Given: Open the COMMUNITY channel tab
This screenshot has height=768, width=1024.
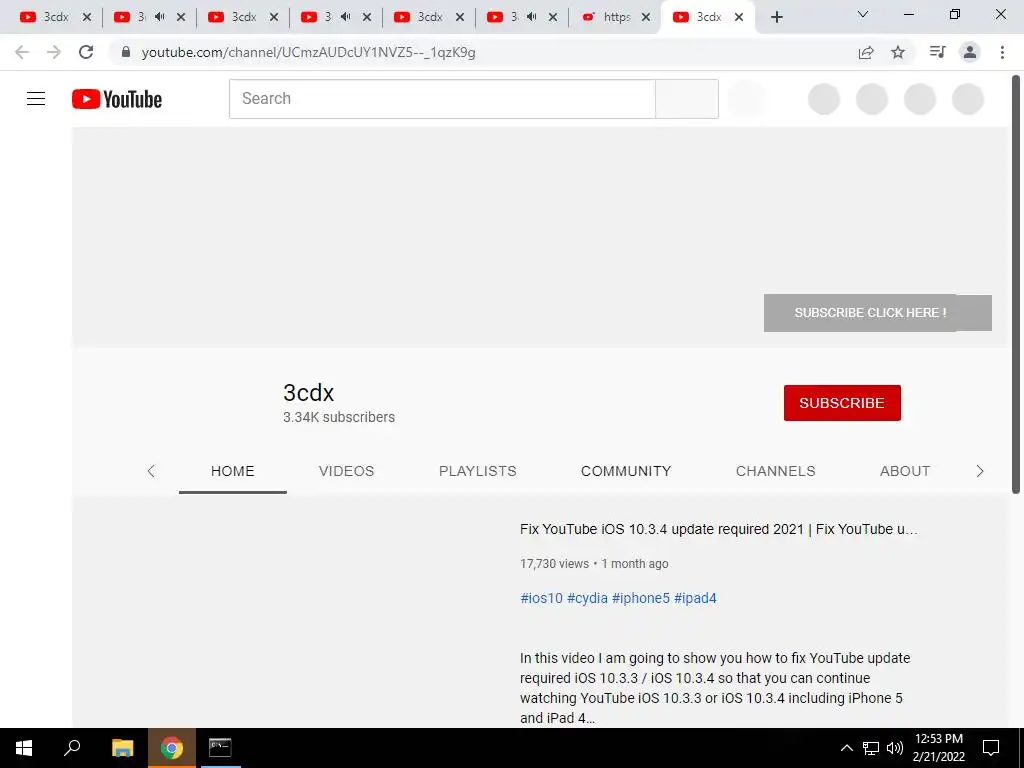Looking at the screenshot, I should (x=626, y=471).
